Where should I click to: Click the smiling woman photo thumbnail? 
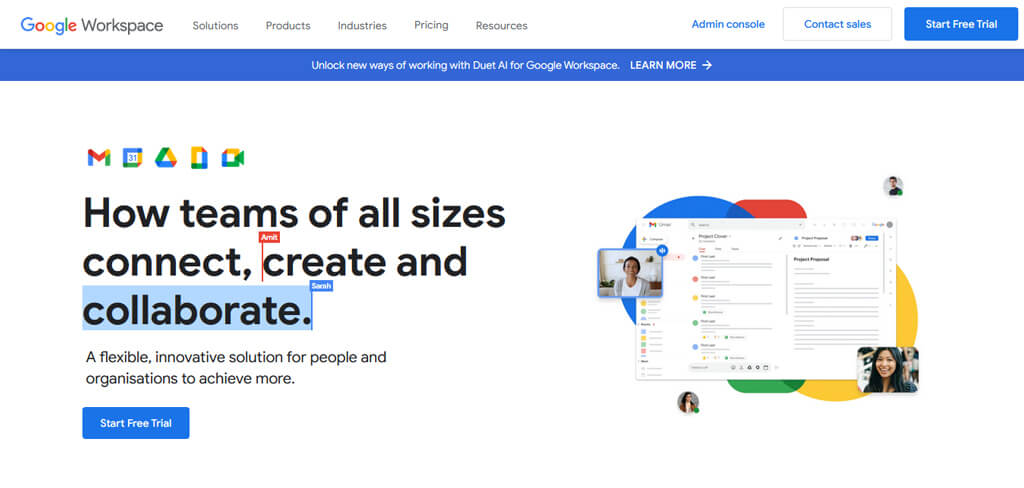(x=888, y=370)
